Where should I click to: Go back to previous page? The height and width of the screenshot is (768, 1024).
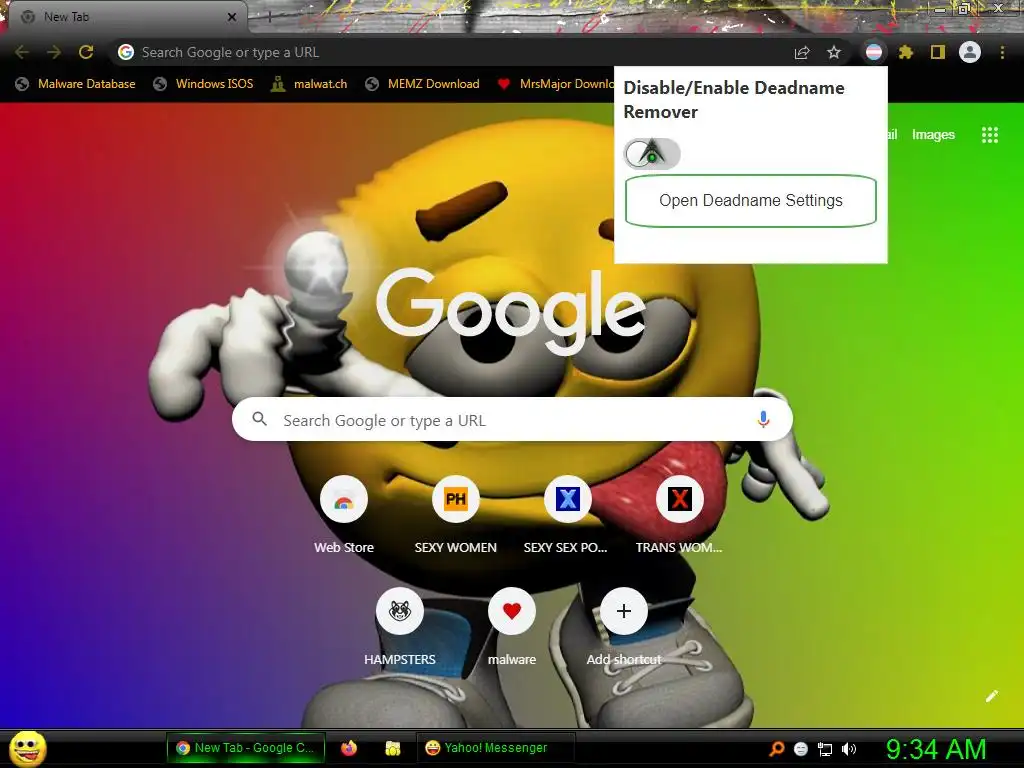tap(22, 52)
